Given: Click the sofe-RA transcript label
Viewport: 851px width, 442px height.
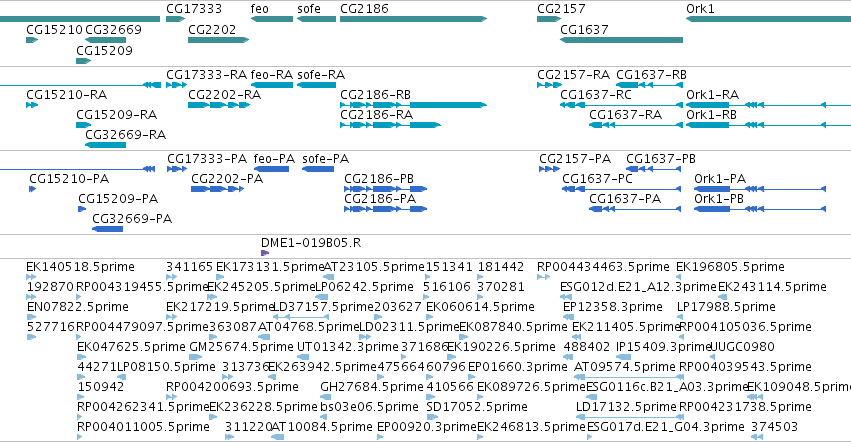Looking at the screenshot, I should [x=321, y=74].
